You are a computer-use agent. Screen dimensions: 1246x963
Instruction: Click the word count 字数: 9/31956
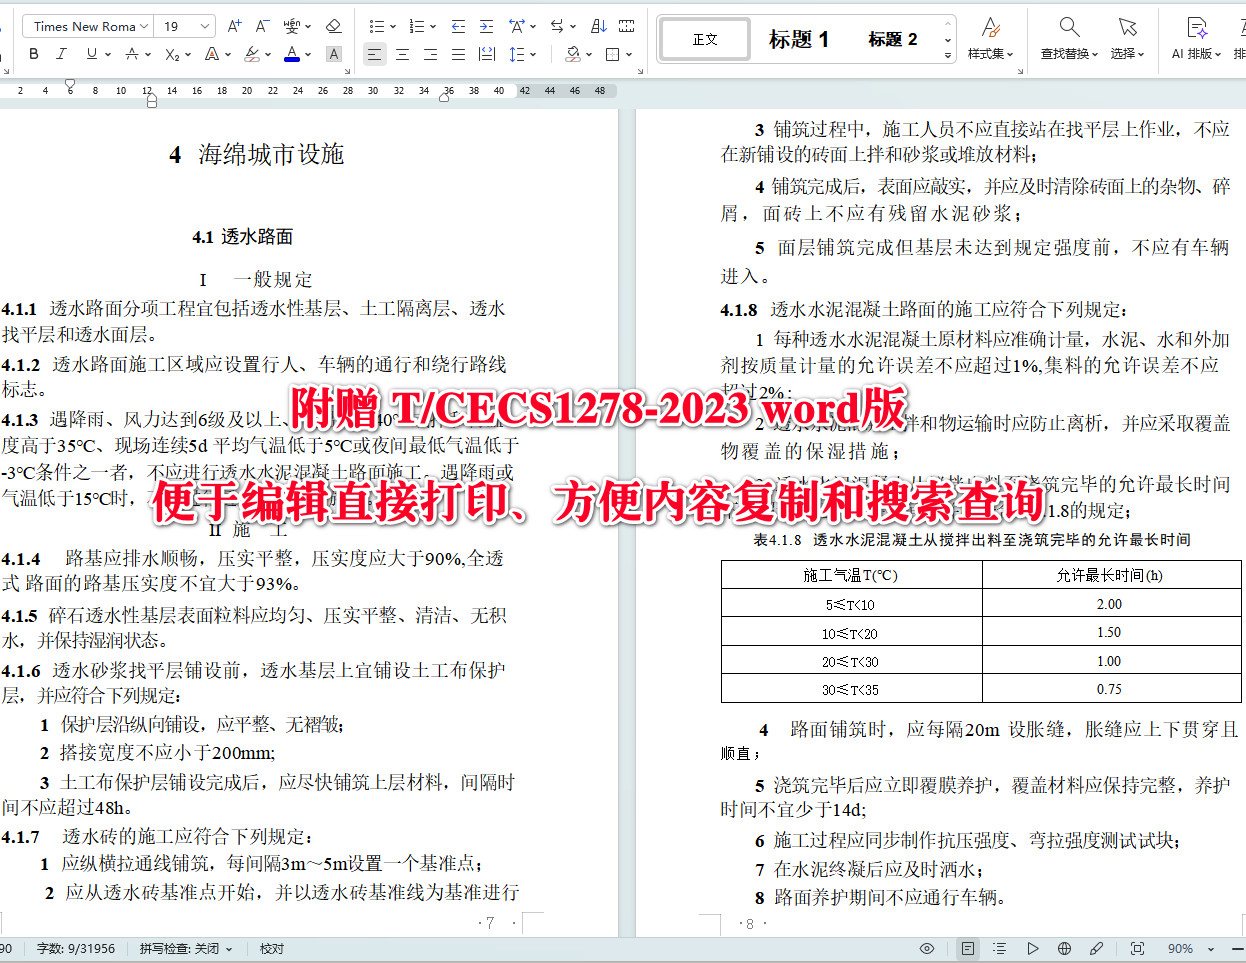76,948
